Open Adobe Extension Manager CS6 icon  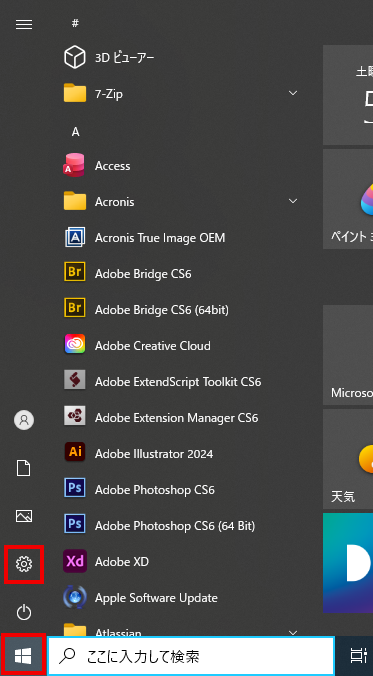pos(75,417)
